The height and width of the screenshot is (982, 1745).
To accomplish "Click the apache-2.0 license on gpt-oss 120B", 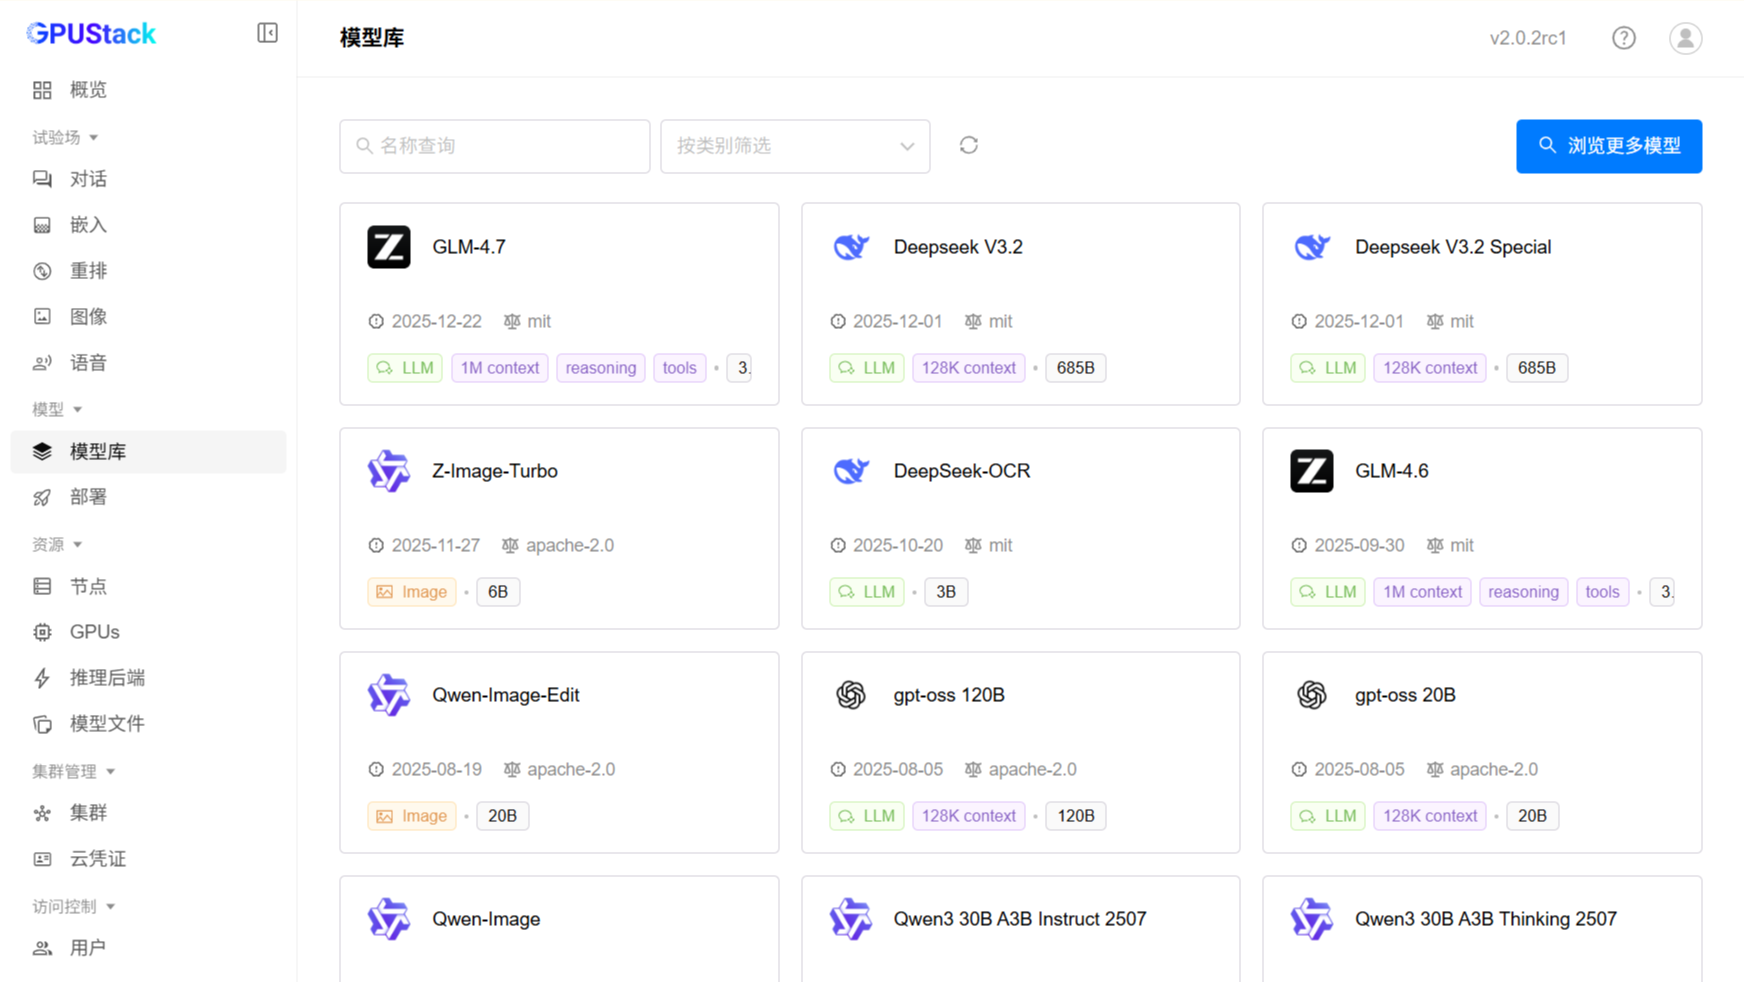I will (1033, 769).
